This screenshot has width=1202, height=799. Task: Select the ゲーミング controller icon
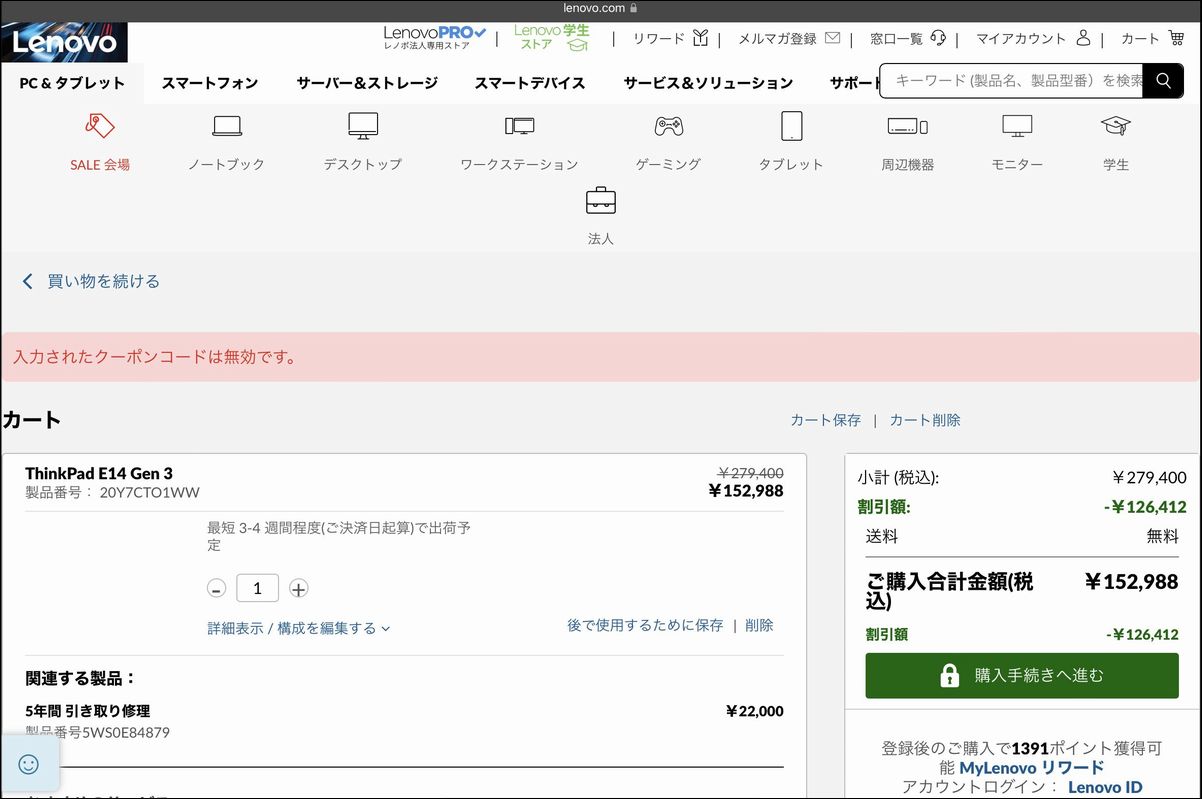coord(669,126)
